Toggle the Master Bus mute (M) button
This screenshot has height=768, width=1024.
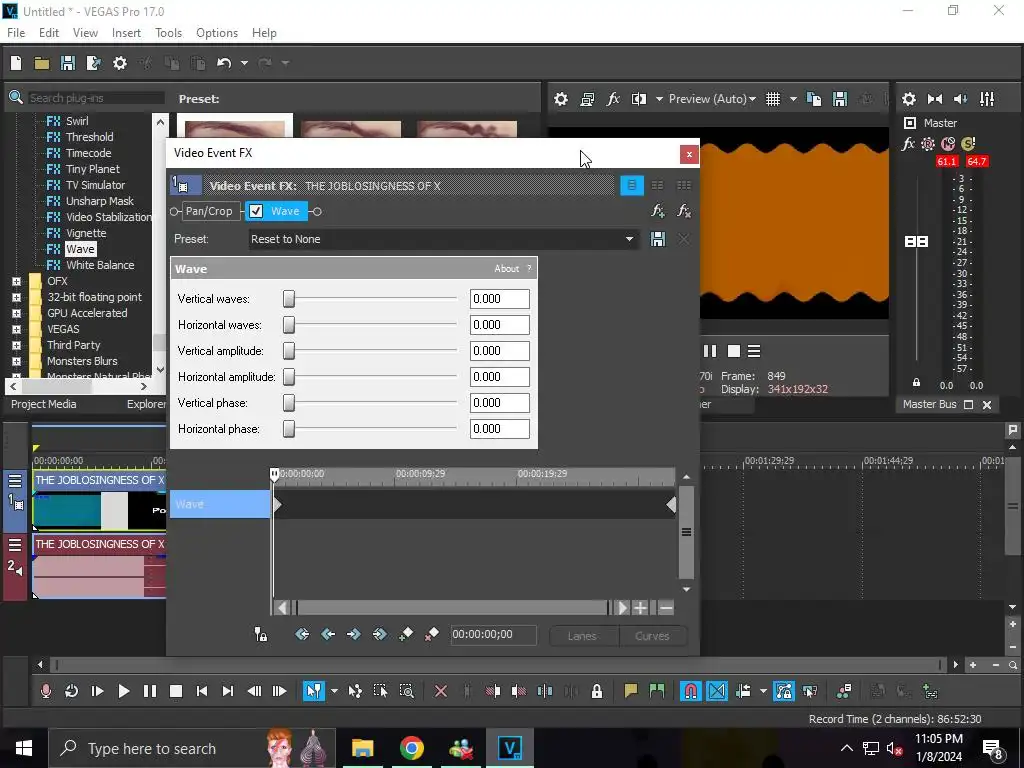(948, 144)
